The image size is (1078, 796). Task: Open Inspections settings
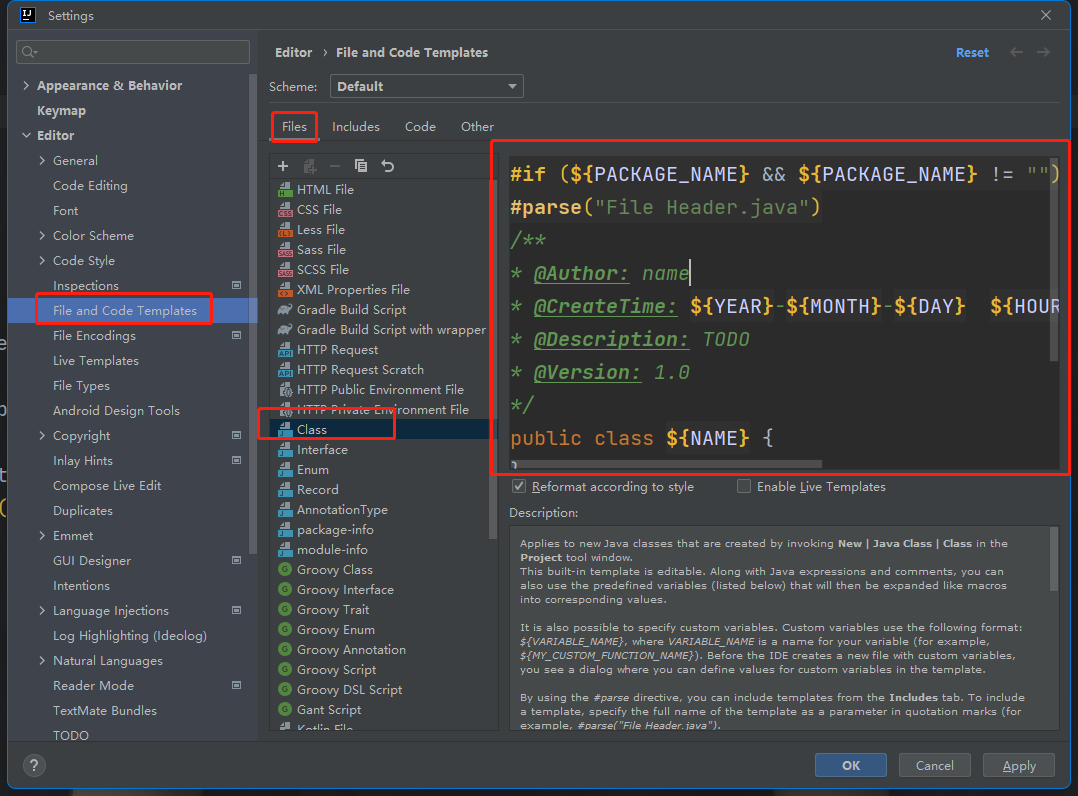(86, 285)
